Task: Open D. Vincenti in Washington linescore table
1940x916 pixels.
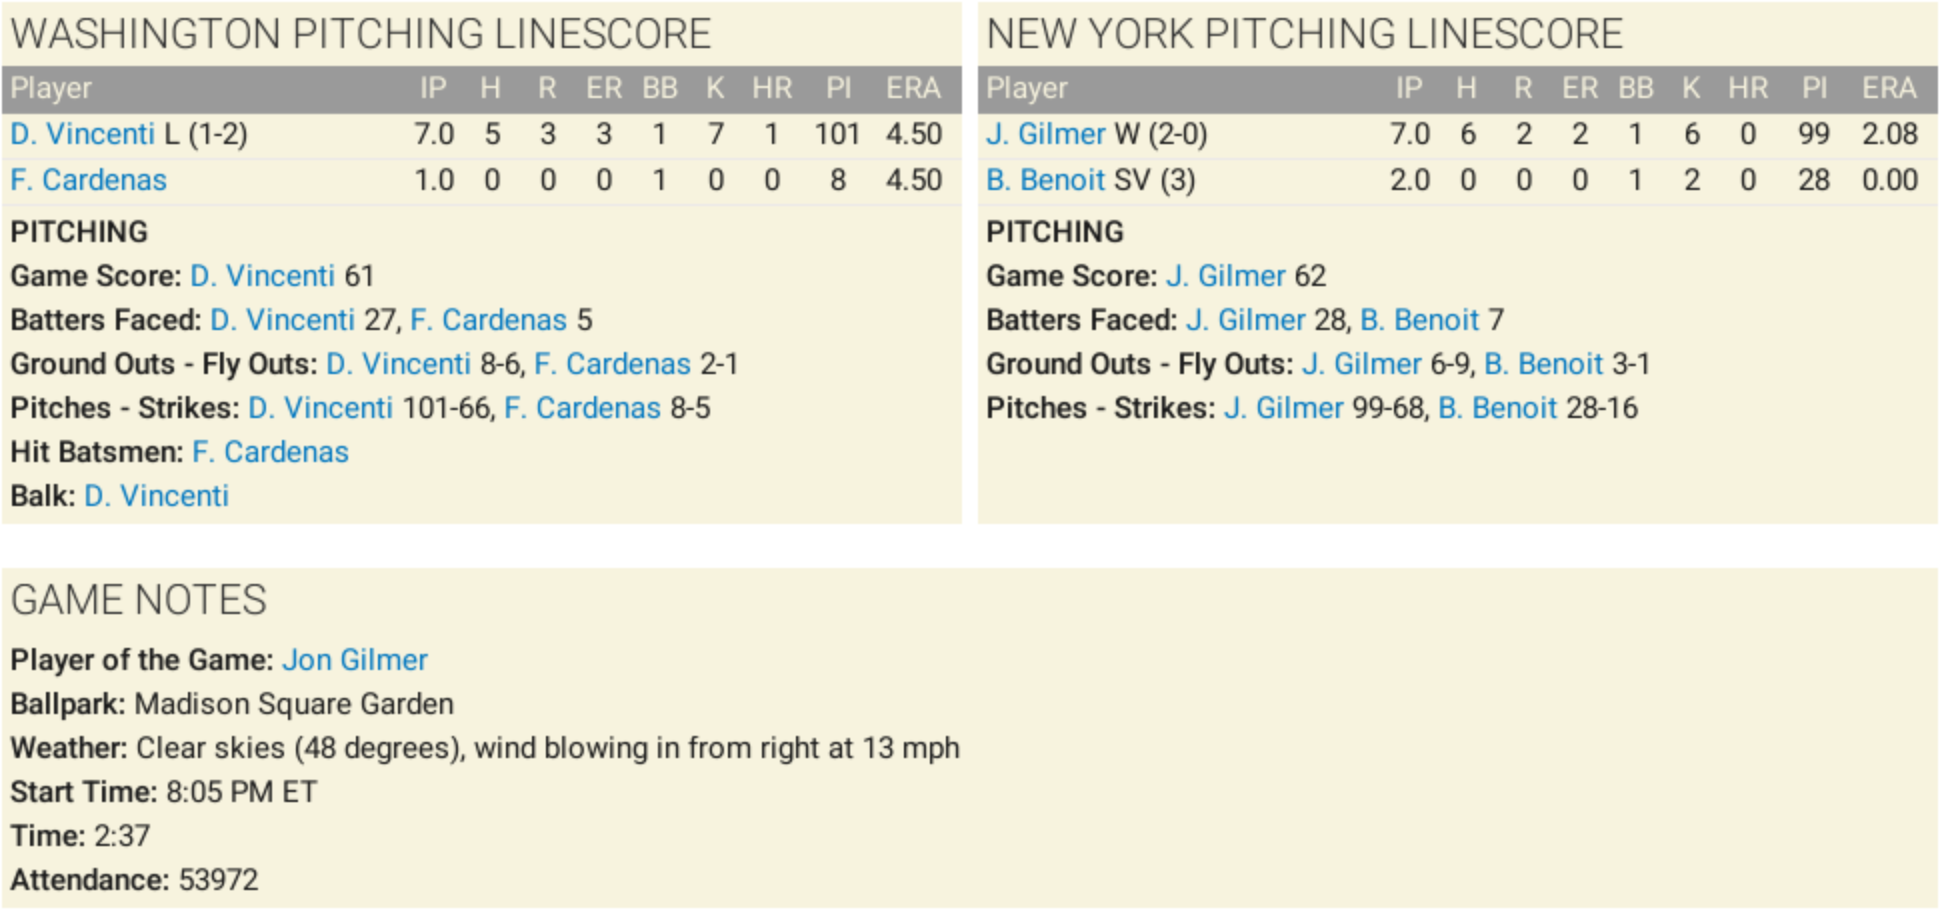Action: tap(82, 134)
